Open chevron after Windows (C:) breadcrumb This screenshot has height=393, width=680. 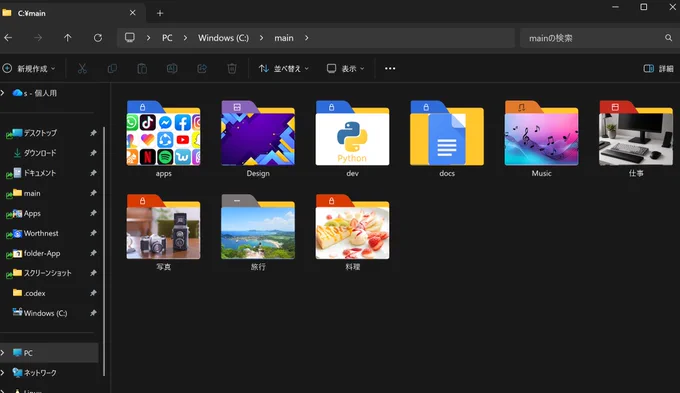tap(261, 38)
